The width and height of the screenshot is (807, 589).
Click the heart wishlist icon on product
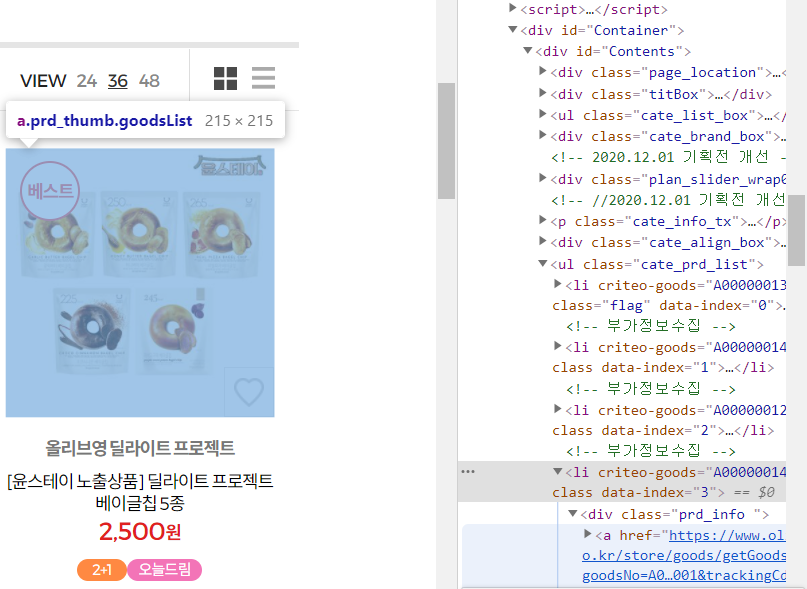tap(249, 392)
